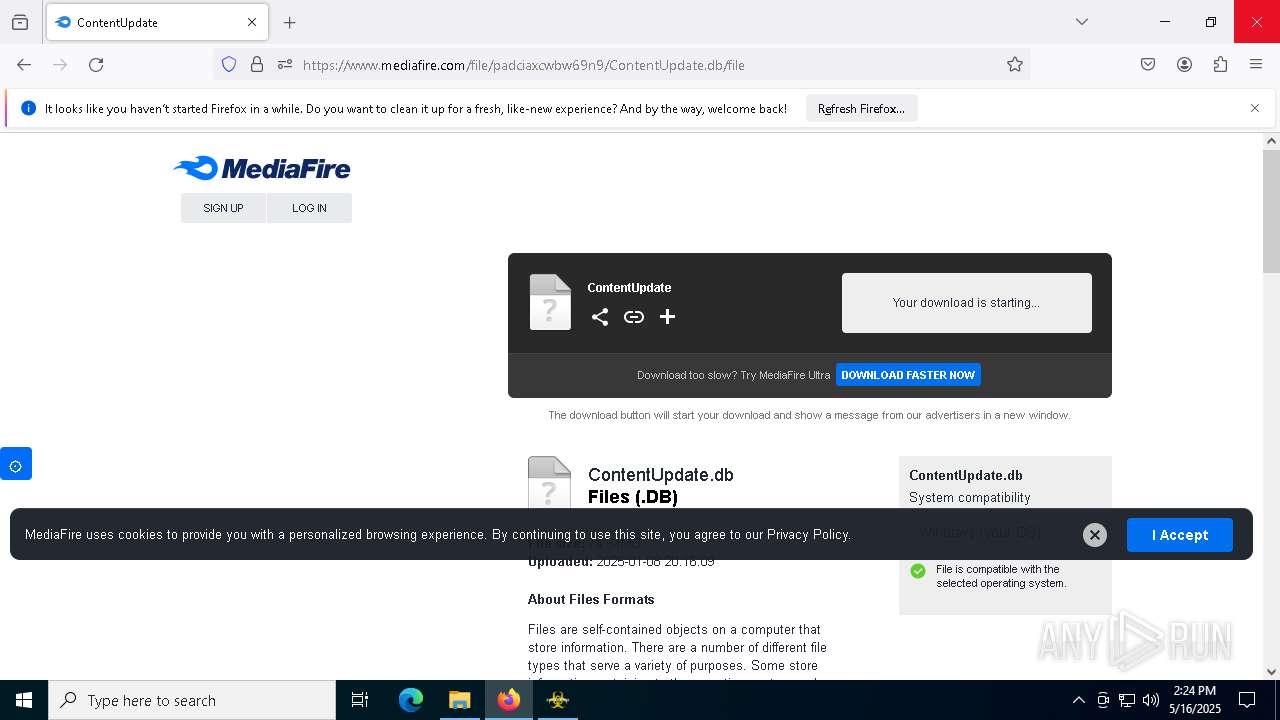Add ContentUpdate to my files
The width and height of the screenshot is (1280, 720).
[x=667, y=317]
